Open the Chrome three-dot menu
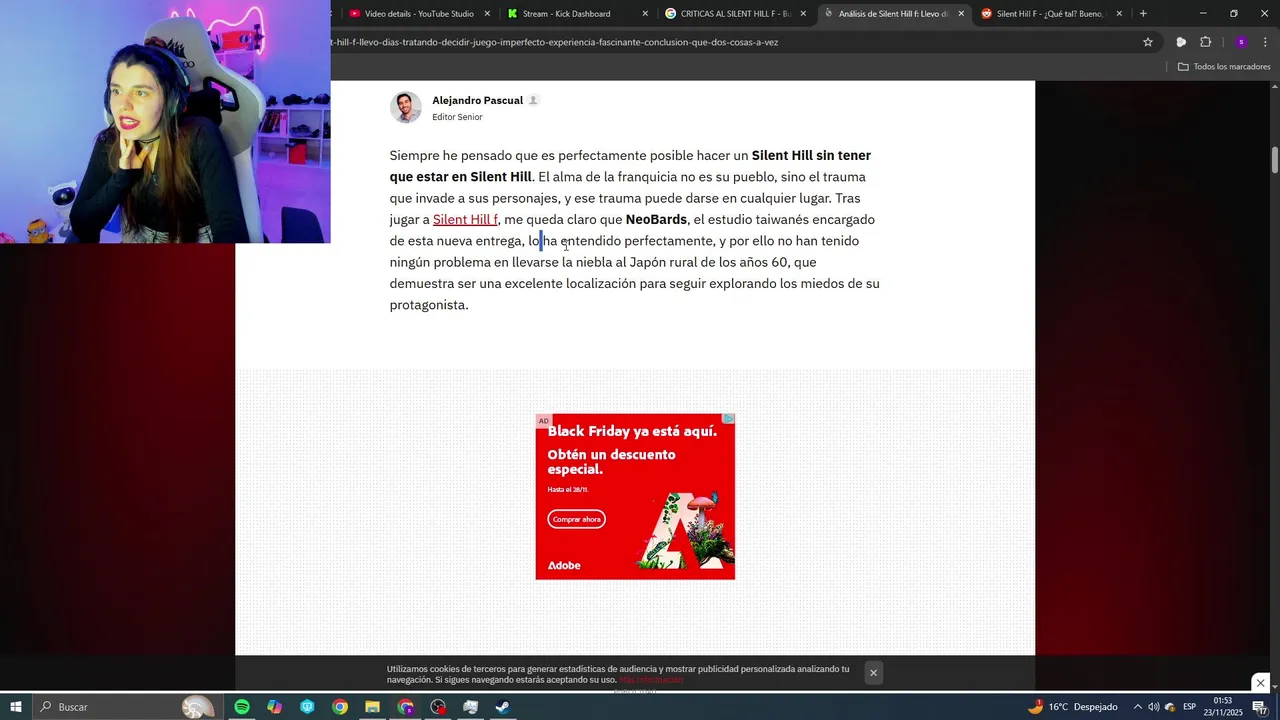Image resolution: width=1280 pixels, height=720 pixels. (1266, 42)
